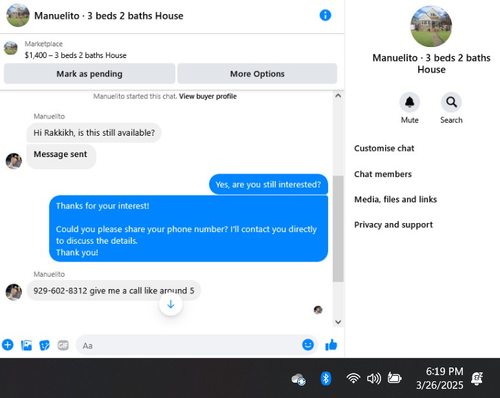Open more actions via blue plus icon

coord(8,345)
